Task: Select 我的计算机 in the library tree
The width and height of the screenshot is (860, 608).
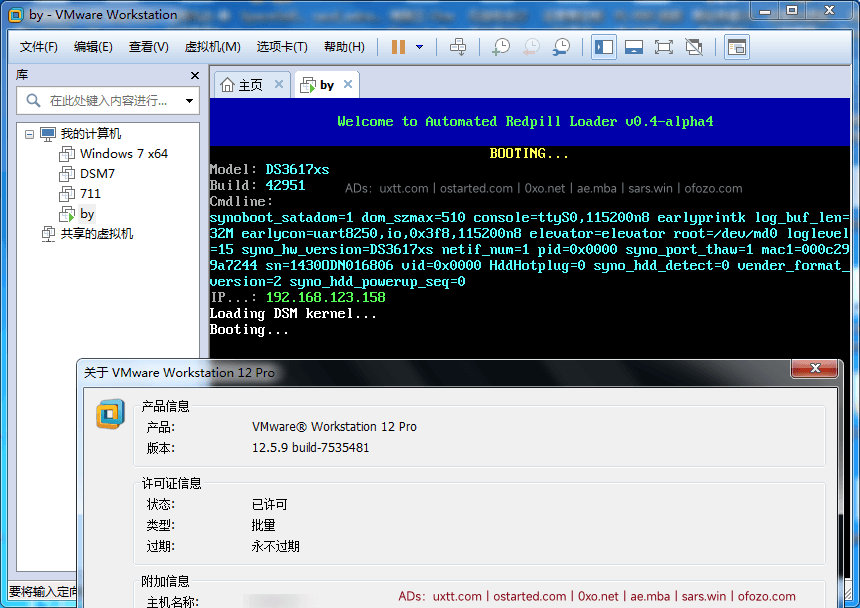Action: (x=90, y=134)
